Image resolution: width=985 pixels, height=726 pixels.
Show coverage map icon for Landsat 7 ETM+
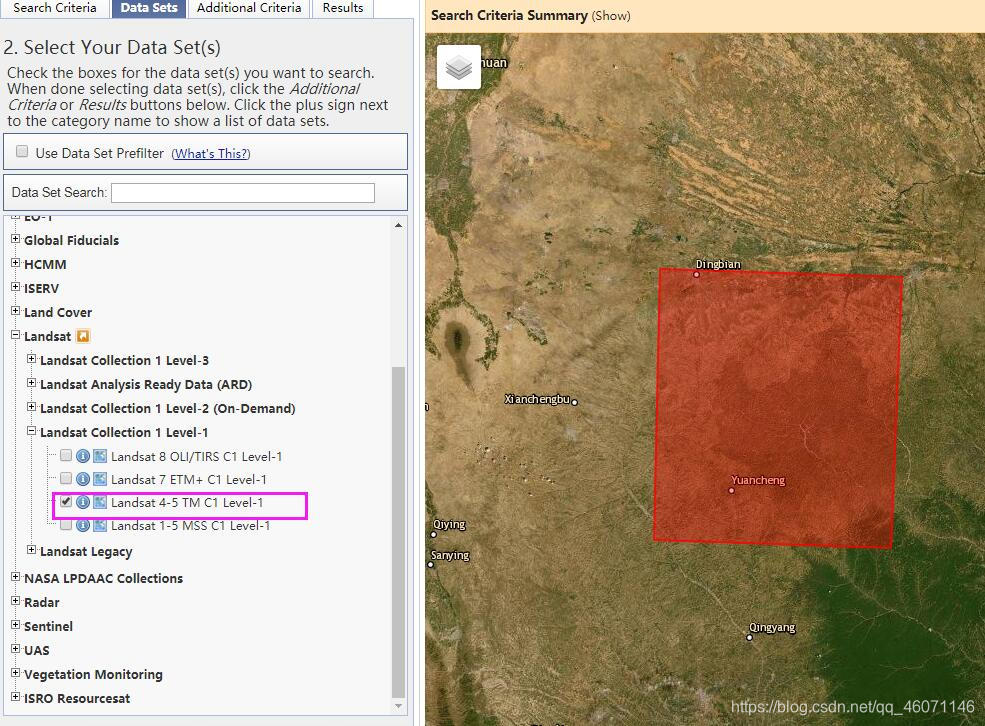[x=100, y=479]
